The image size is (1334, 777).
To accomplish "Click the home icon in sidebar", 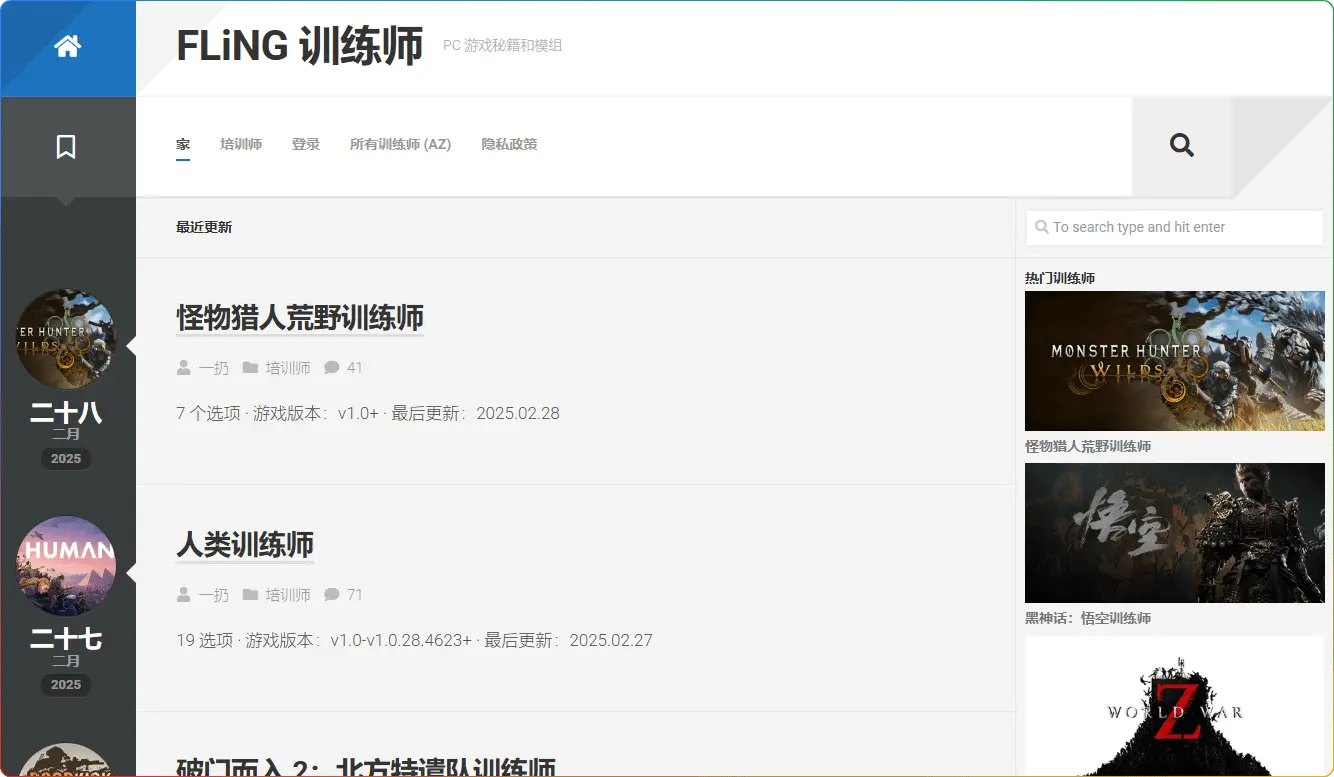I will click(x=67, y=47).
